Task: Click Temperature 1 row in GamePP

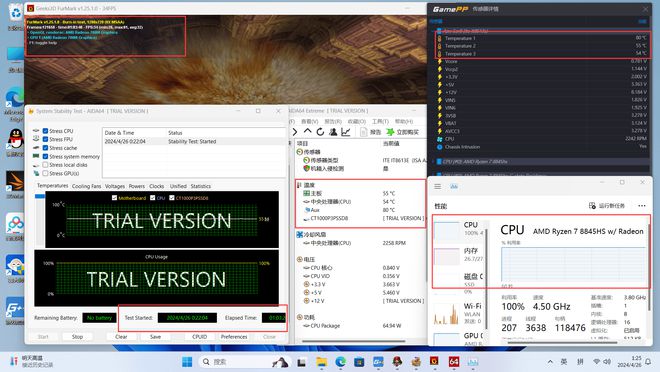Action: coord(542,38)
